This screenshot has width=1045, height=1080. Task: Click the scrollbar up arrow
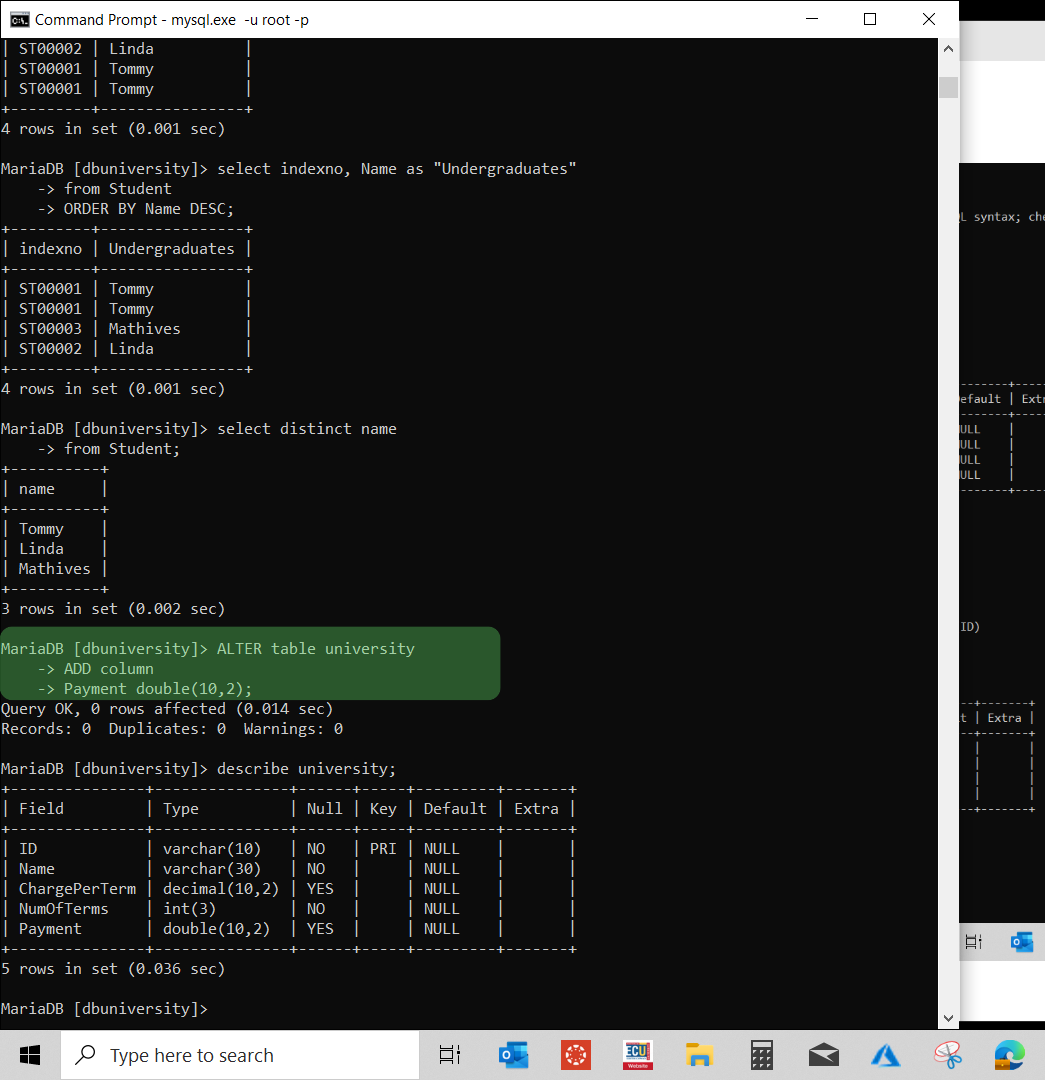947,47
